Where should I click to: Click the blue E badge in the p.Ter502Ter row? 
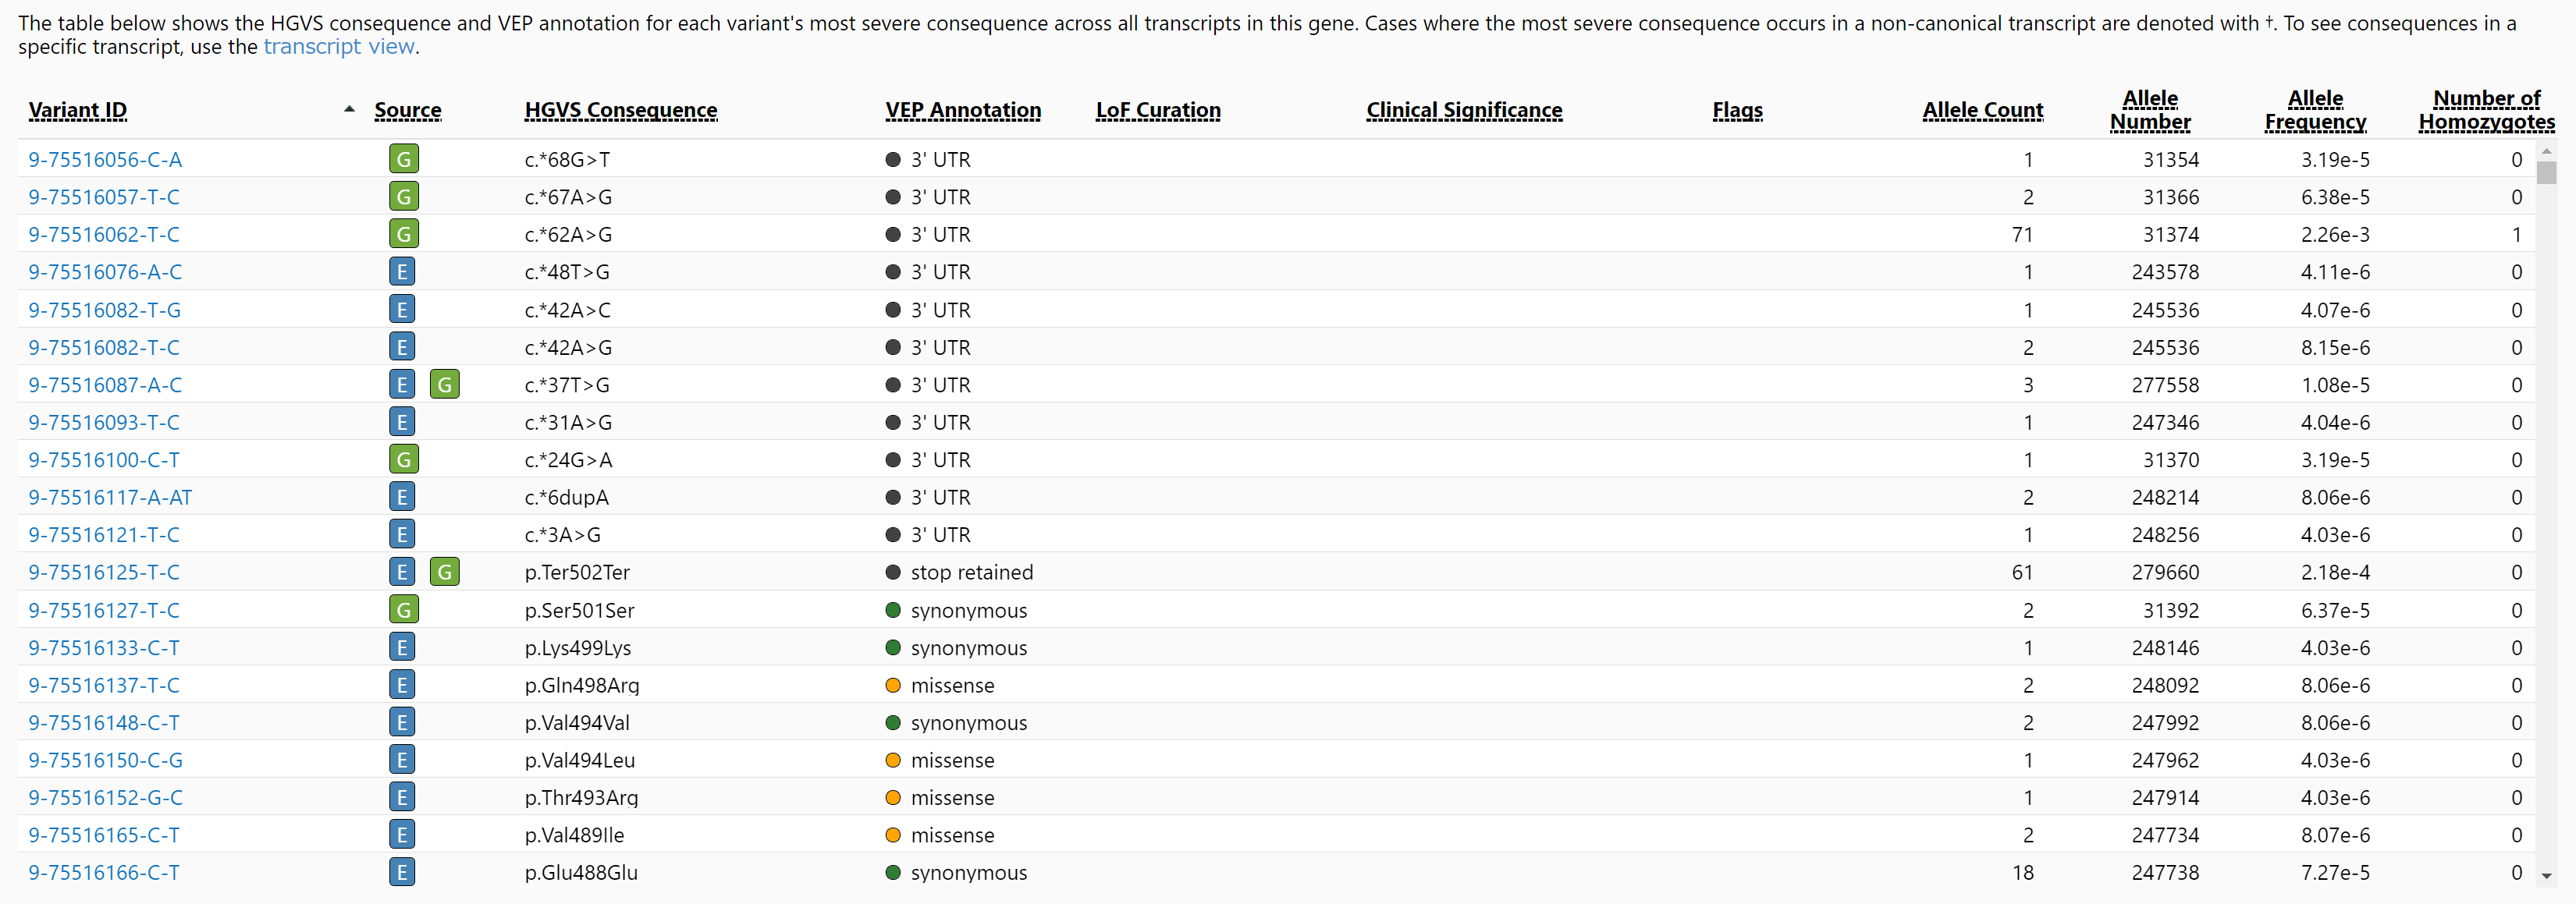(x=402, y=572)
